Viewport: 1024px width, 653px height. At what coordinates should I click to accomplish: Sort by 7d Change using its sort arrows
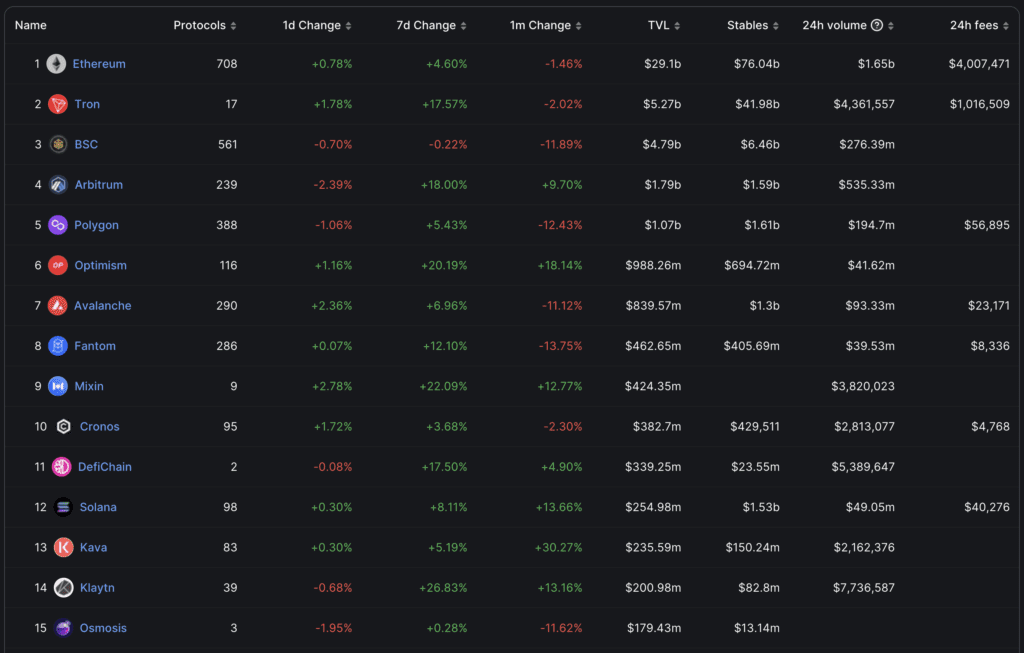click(463, 25)
